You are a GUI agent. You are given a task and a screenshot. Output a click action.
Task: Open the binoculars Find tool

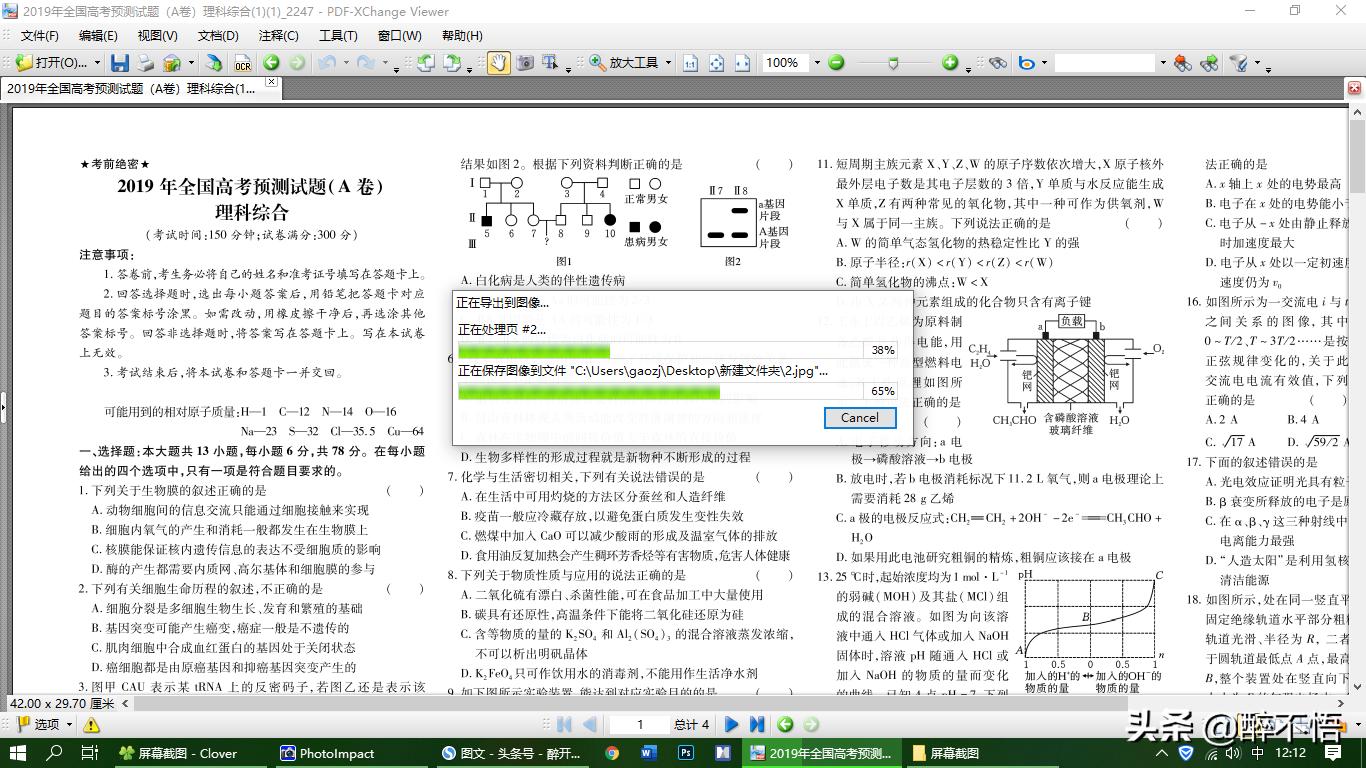pyautogui.click(x=997, y=63)
